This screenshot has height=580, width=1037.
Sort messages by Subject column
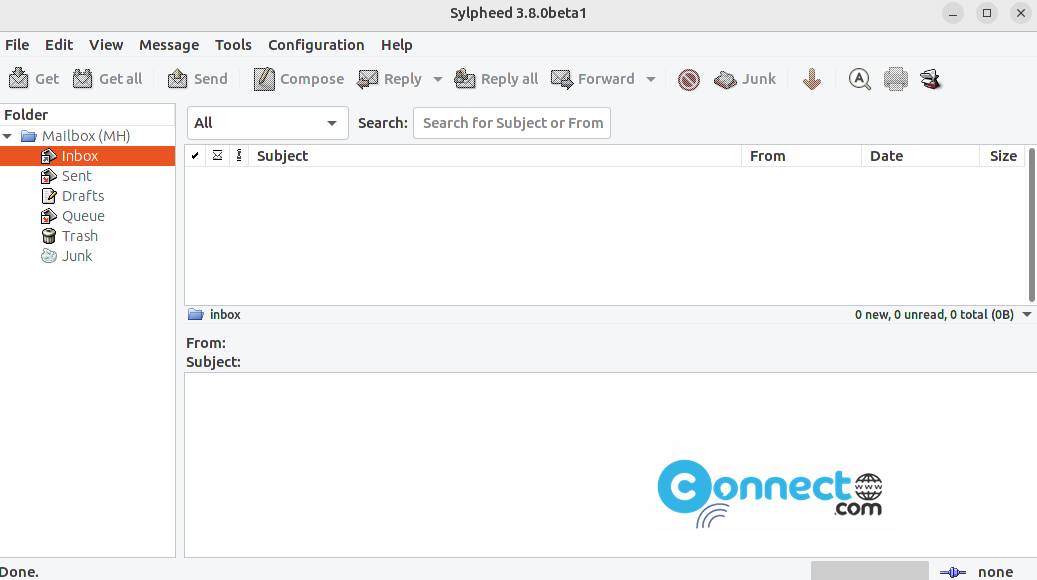(495, 156)
